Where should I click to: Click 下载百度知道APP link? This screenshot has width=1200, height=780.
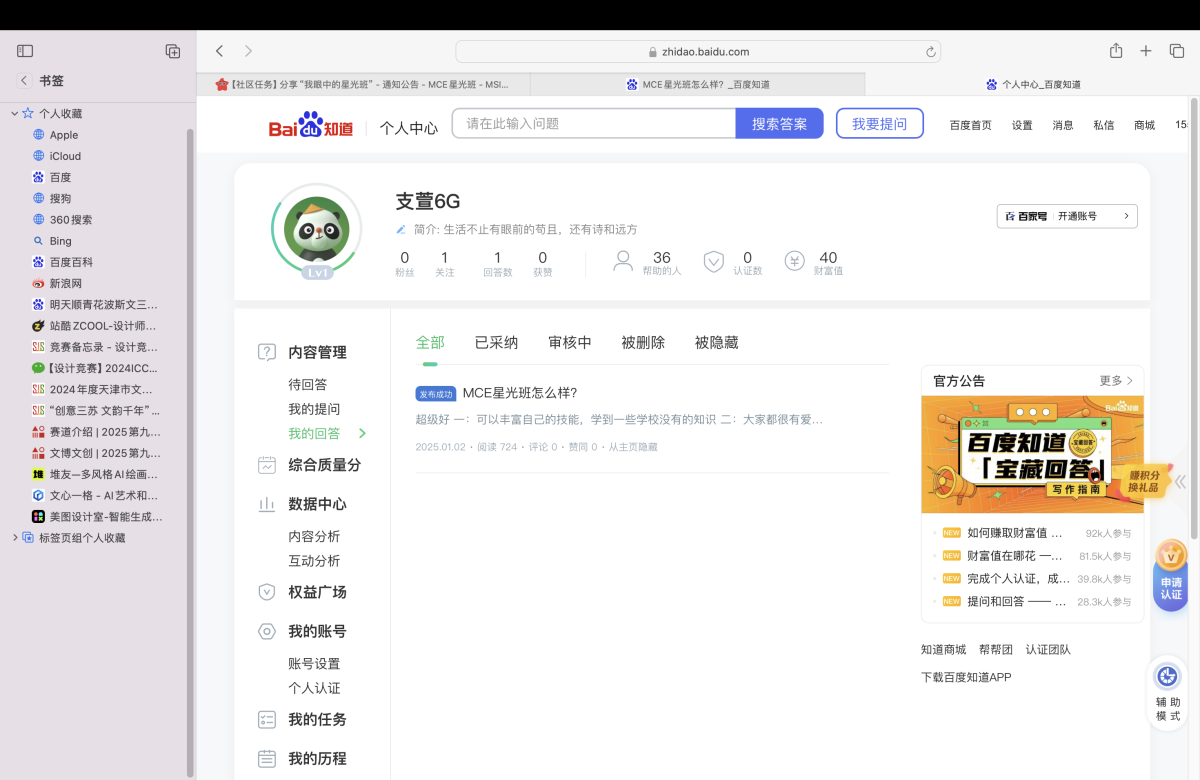966,678
